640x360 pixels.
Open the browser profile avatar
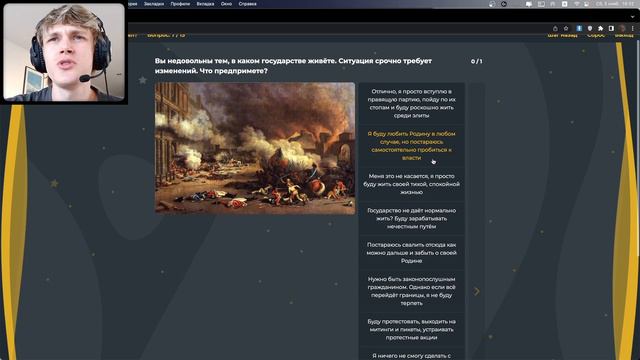coord(622,28)
